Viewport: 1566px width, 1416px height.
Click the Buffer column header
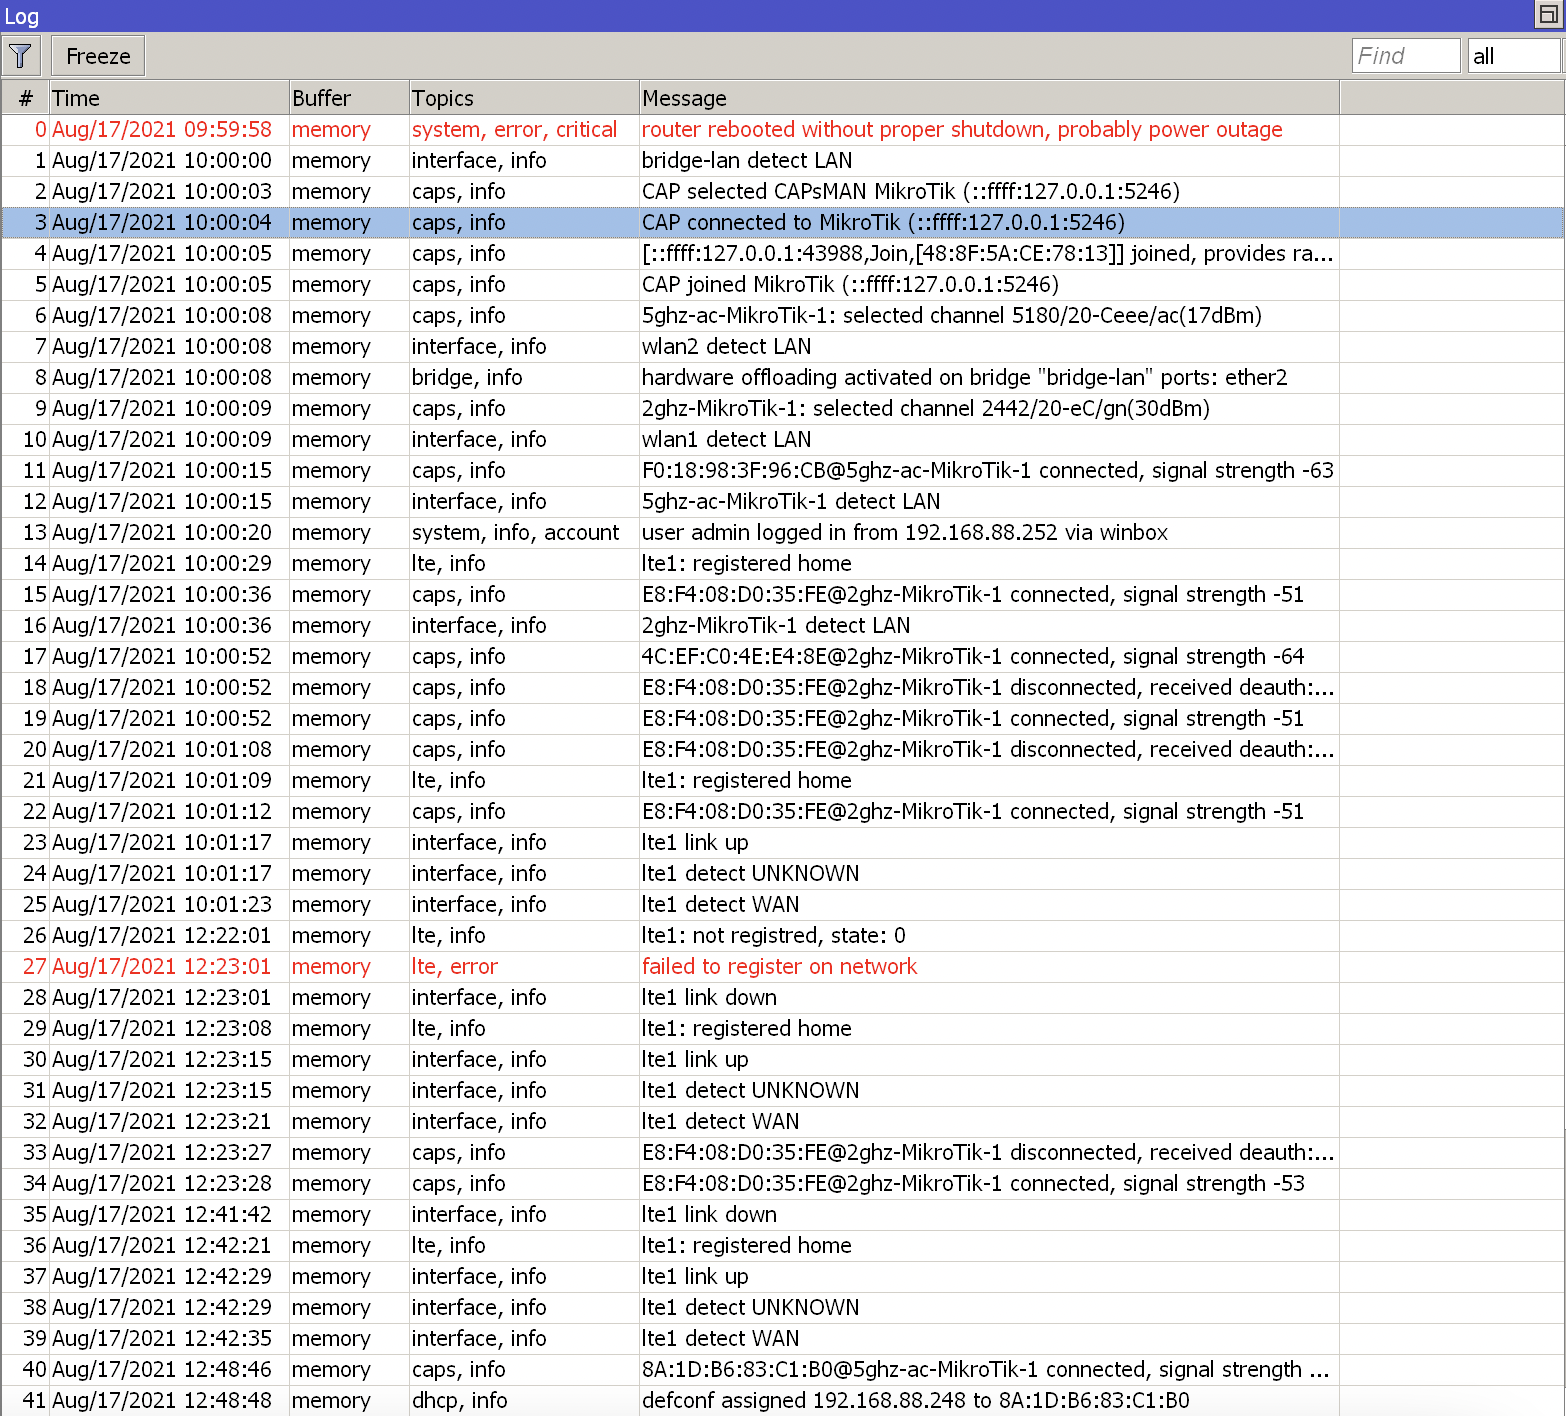pyautogui.click(x=347, y=97)
